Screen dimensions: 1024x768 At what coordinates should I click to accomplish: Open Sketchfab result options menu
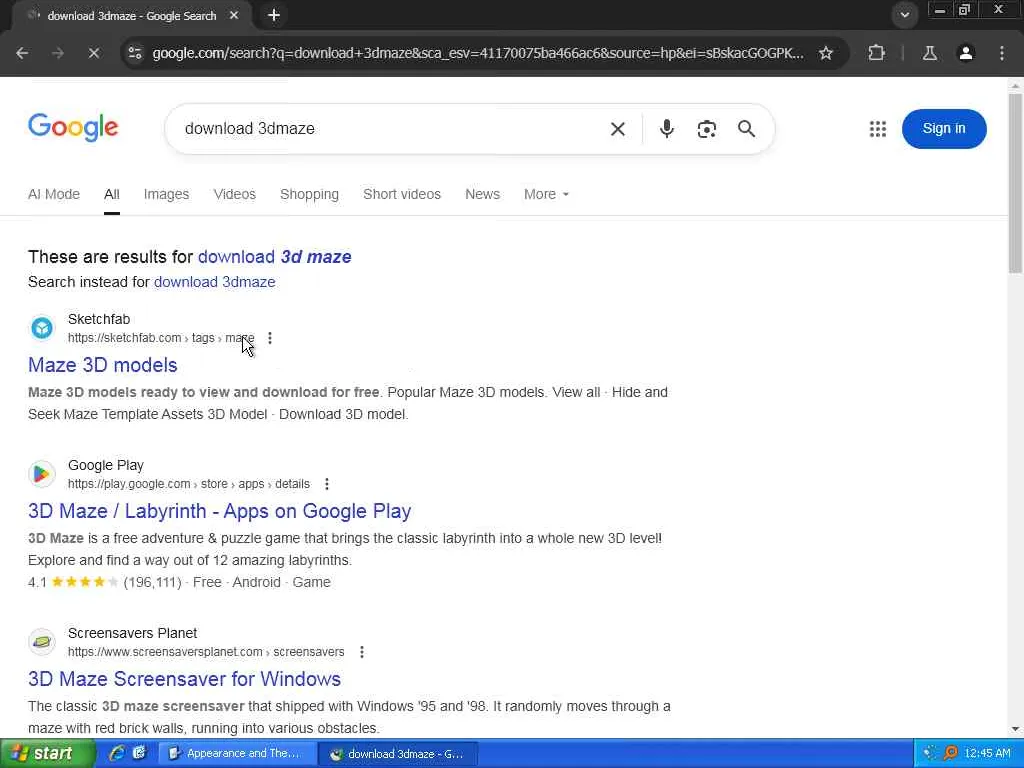pos(270,338)
